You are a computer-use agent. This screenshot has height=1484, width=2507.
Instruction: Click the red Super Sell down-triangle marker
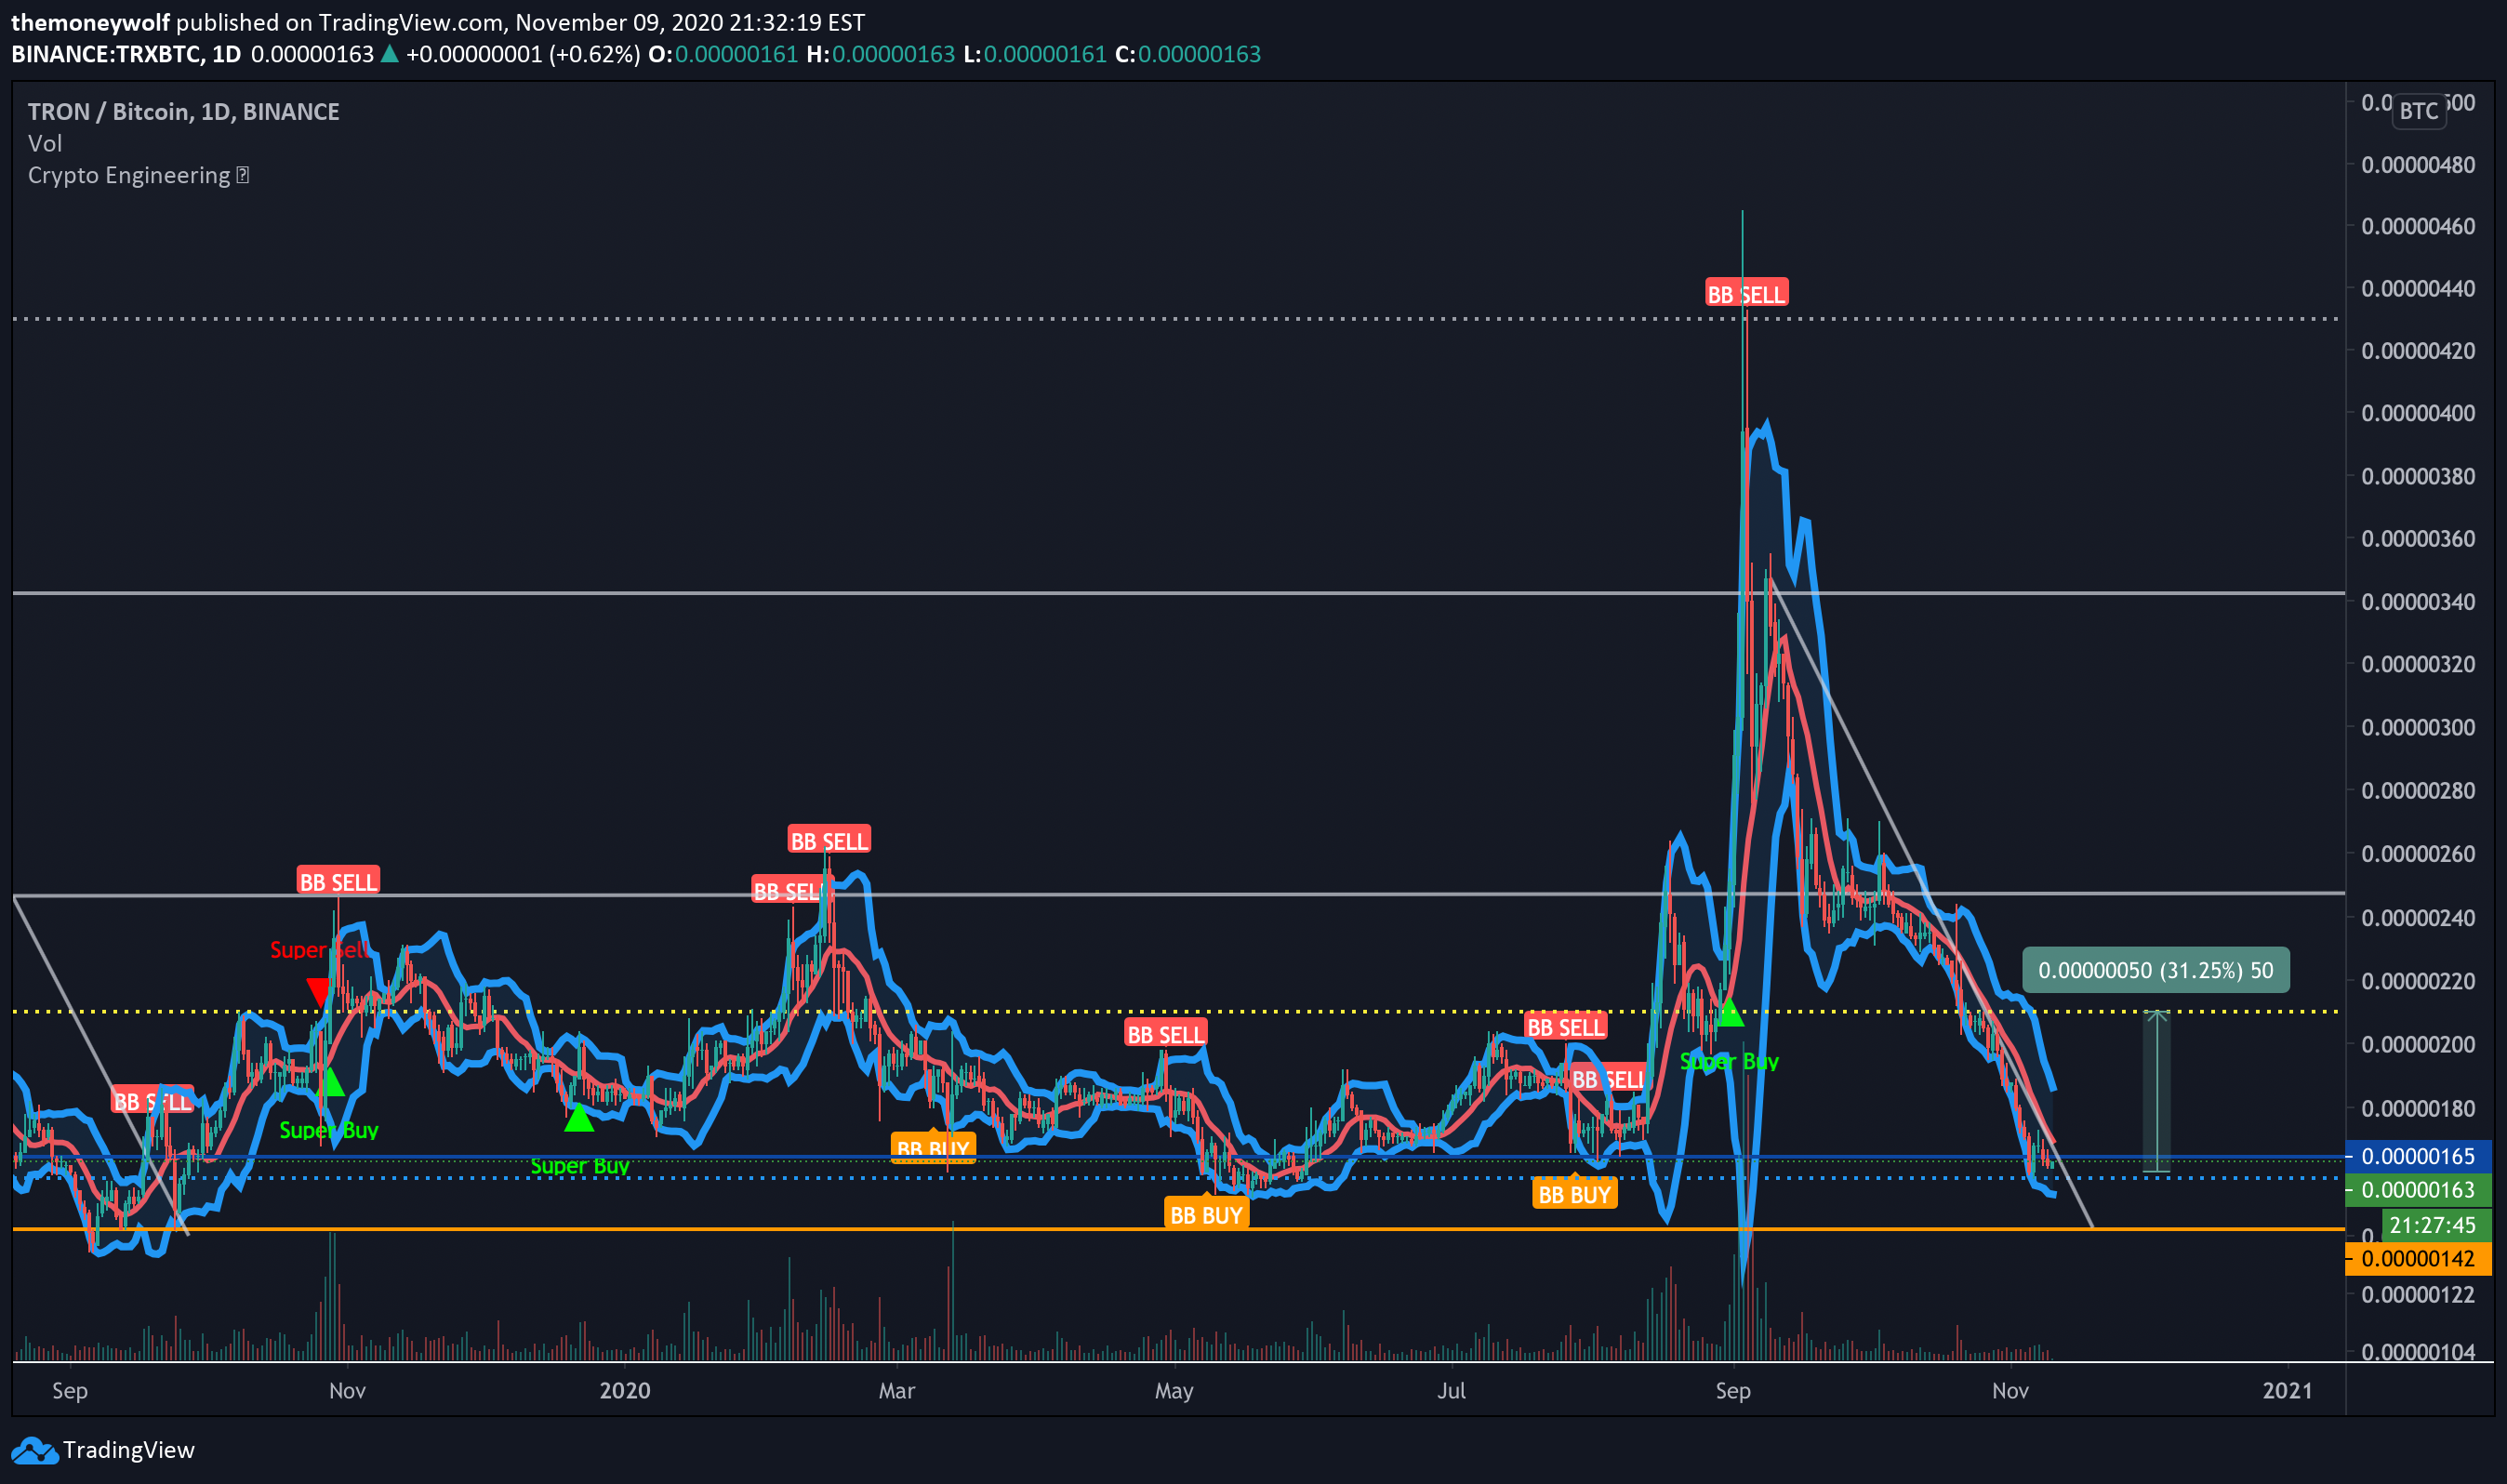[318, 992]
